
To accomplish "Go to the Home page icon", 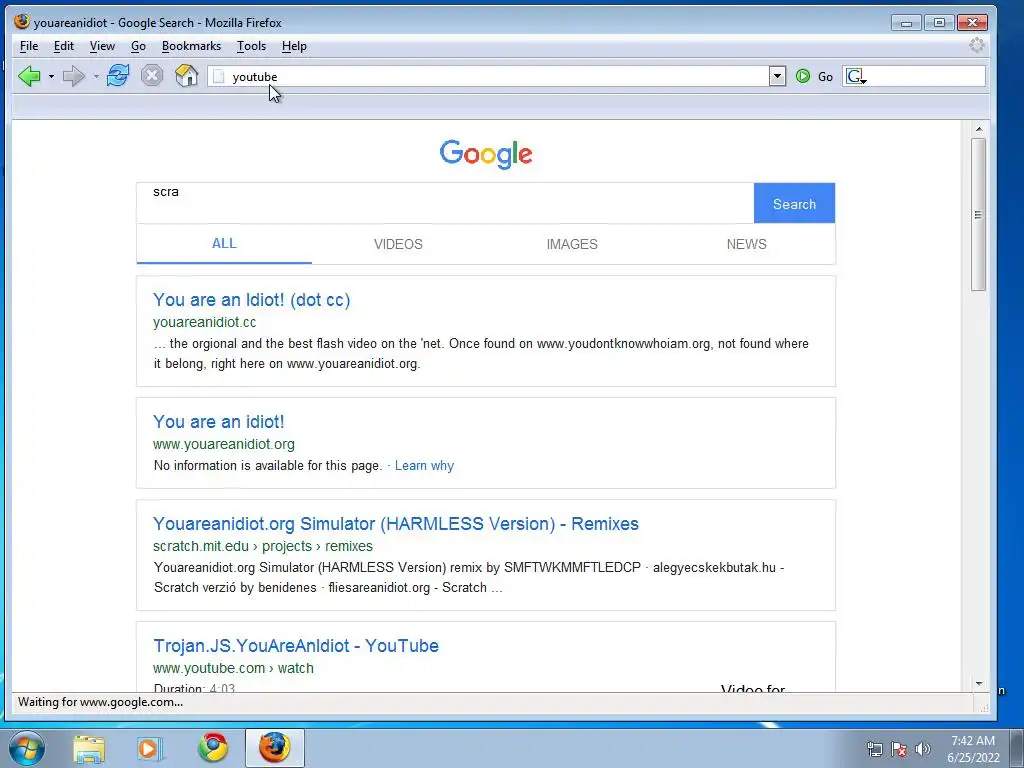I will (187, 76).
